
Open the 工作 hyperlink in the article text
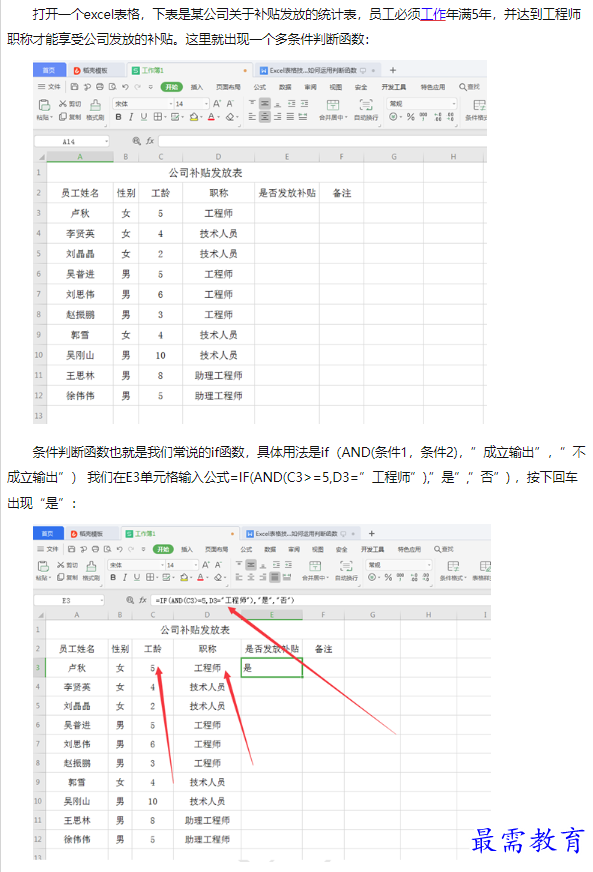pyautogui.click(x=433, y=15)
